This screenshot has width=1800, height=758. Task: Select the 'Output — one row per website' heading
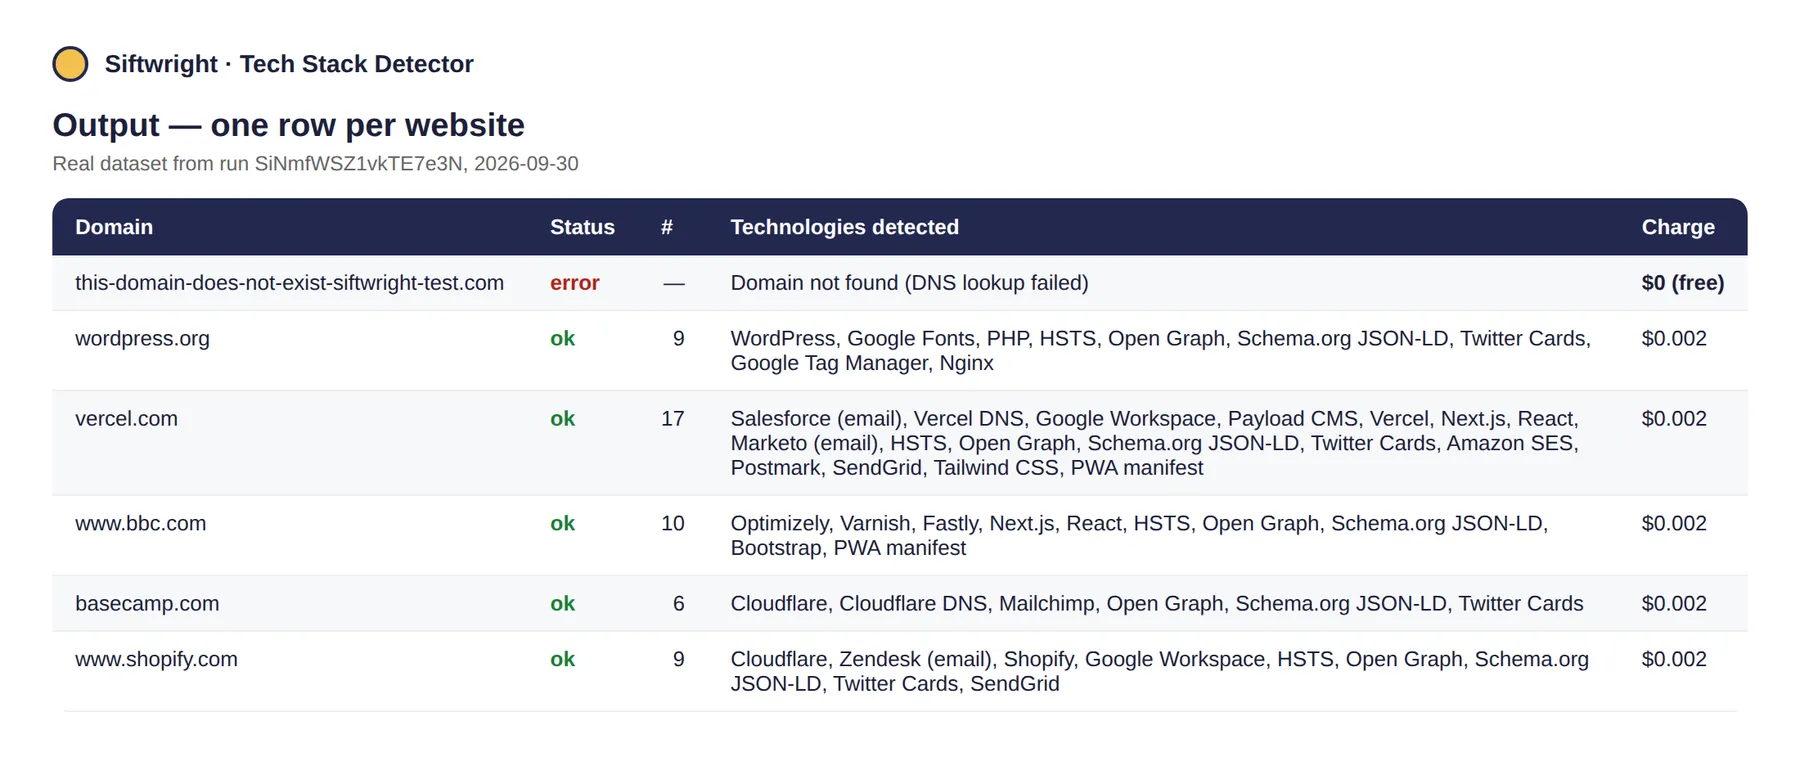pos(288,125)
